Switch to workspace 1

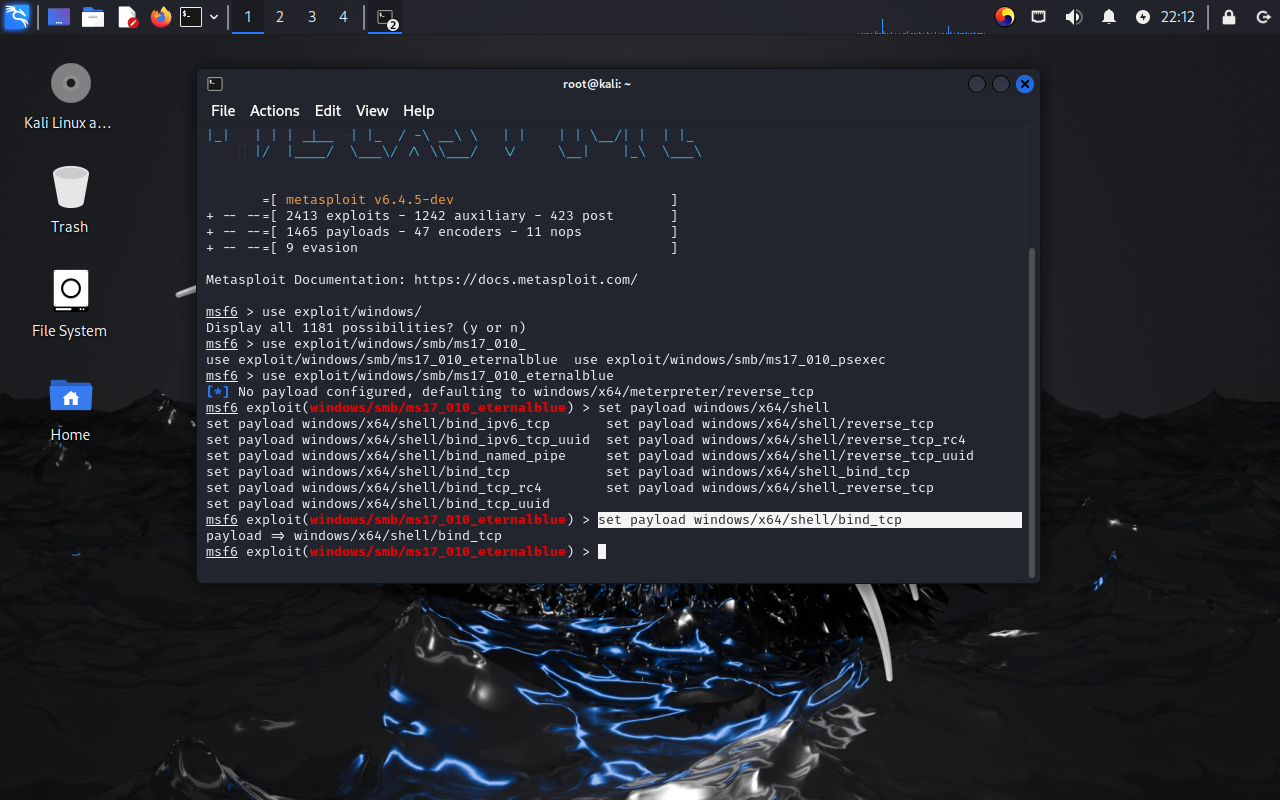[x=248, y=17]
